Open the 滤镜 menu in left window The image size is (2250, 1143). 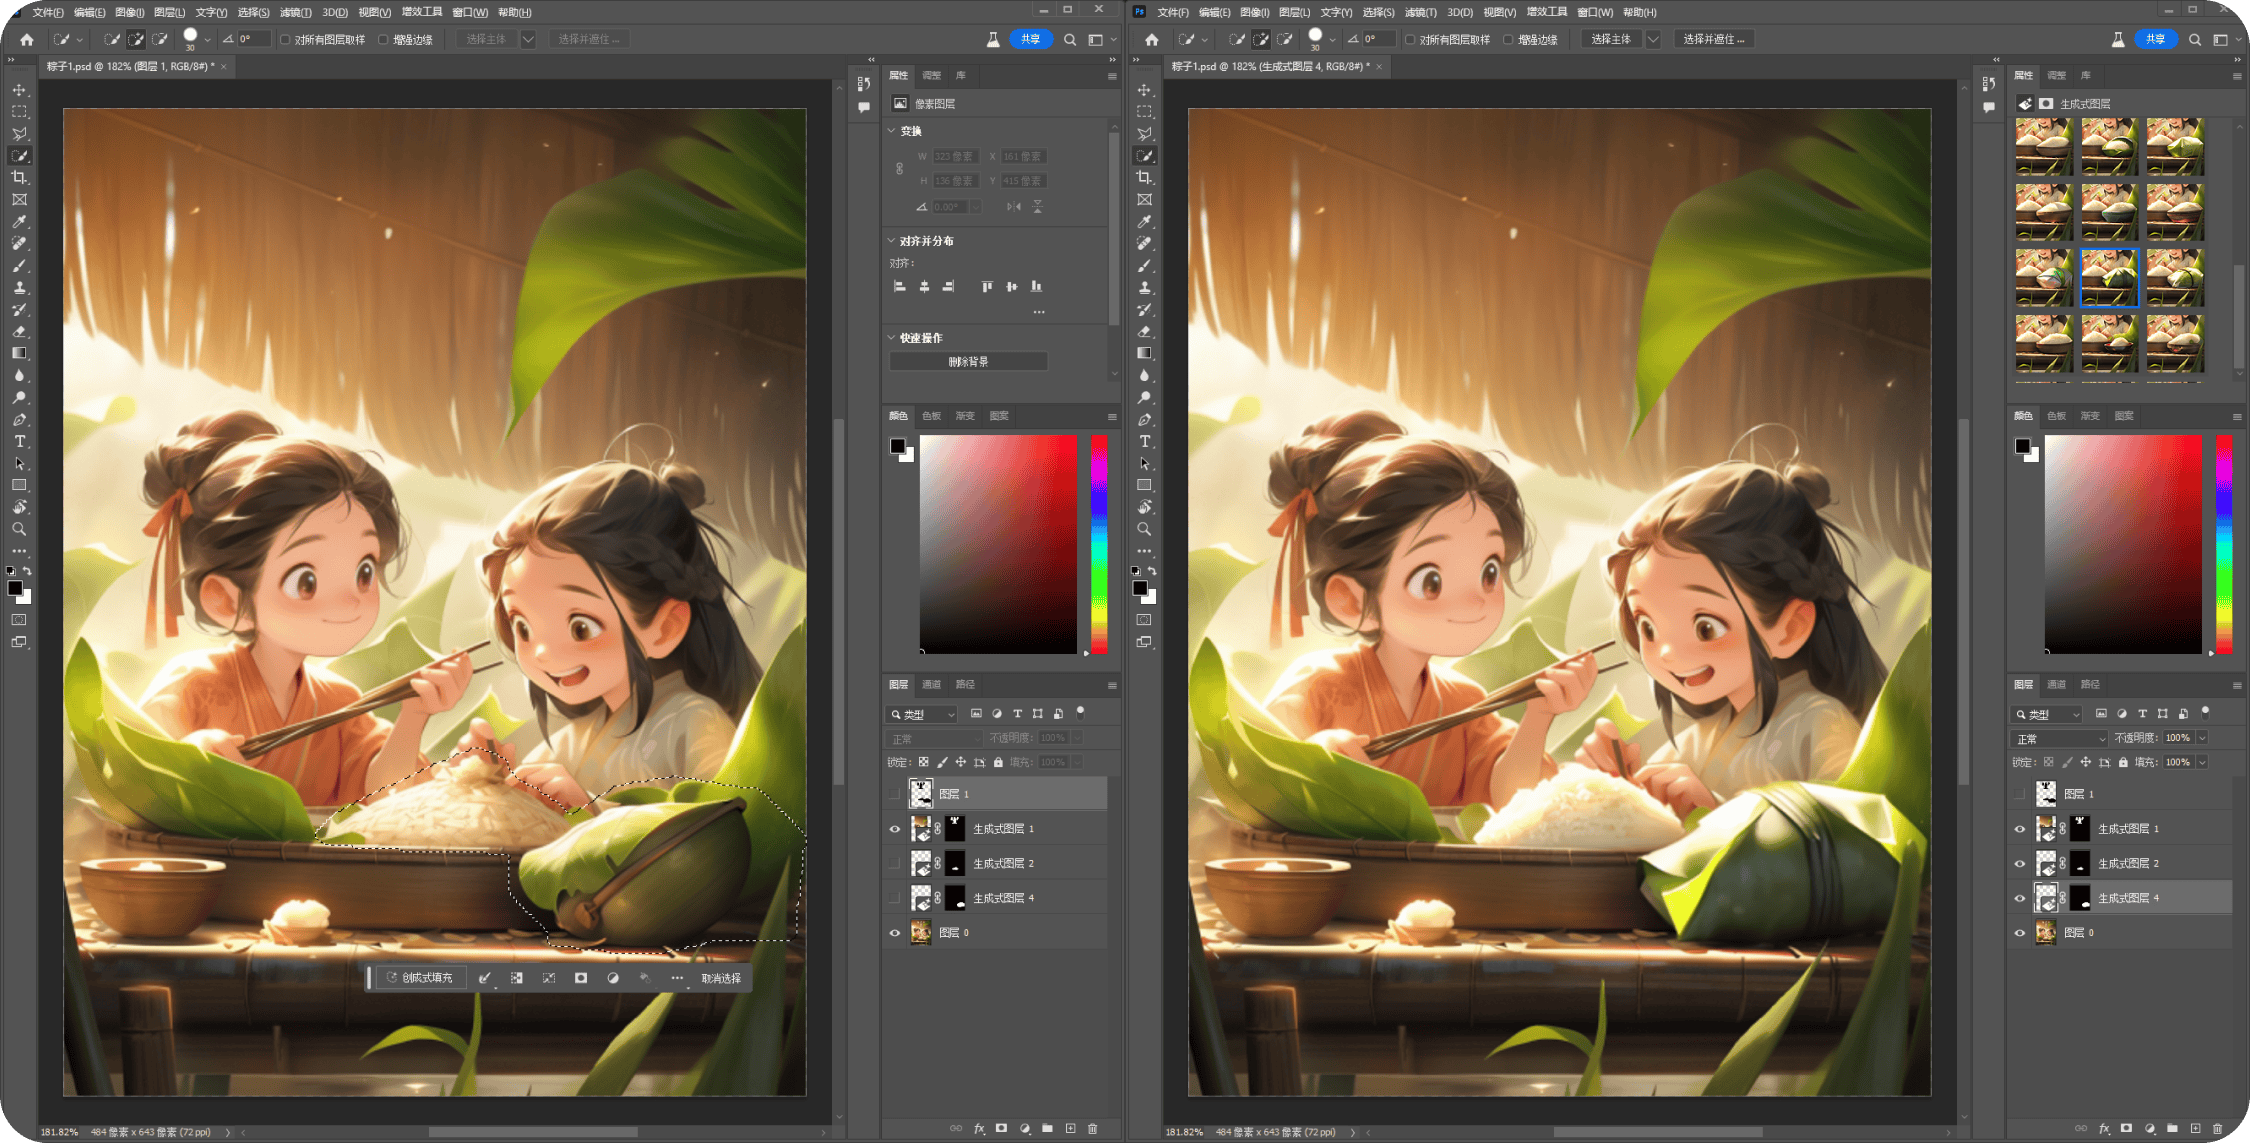[x=295, y=12]
